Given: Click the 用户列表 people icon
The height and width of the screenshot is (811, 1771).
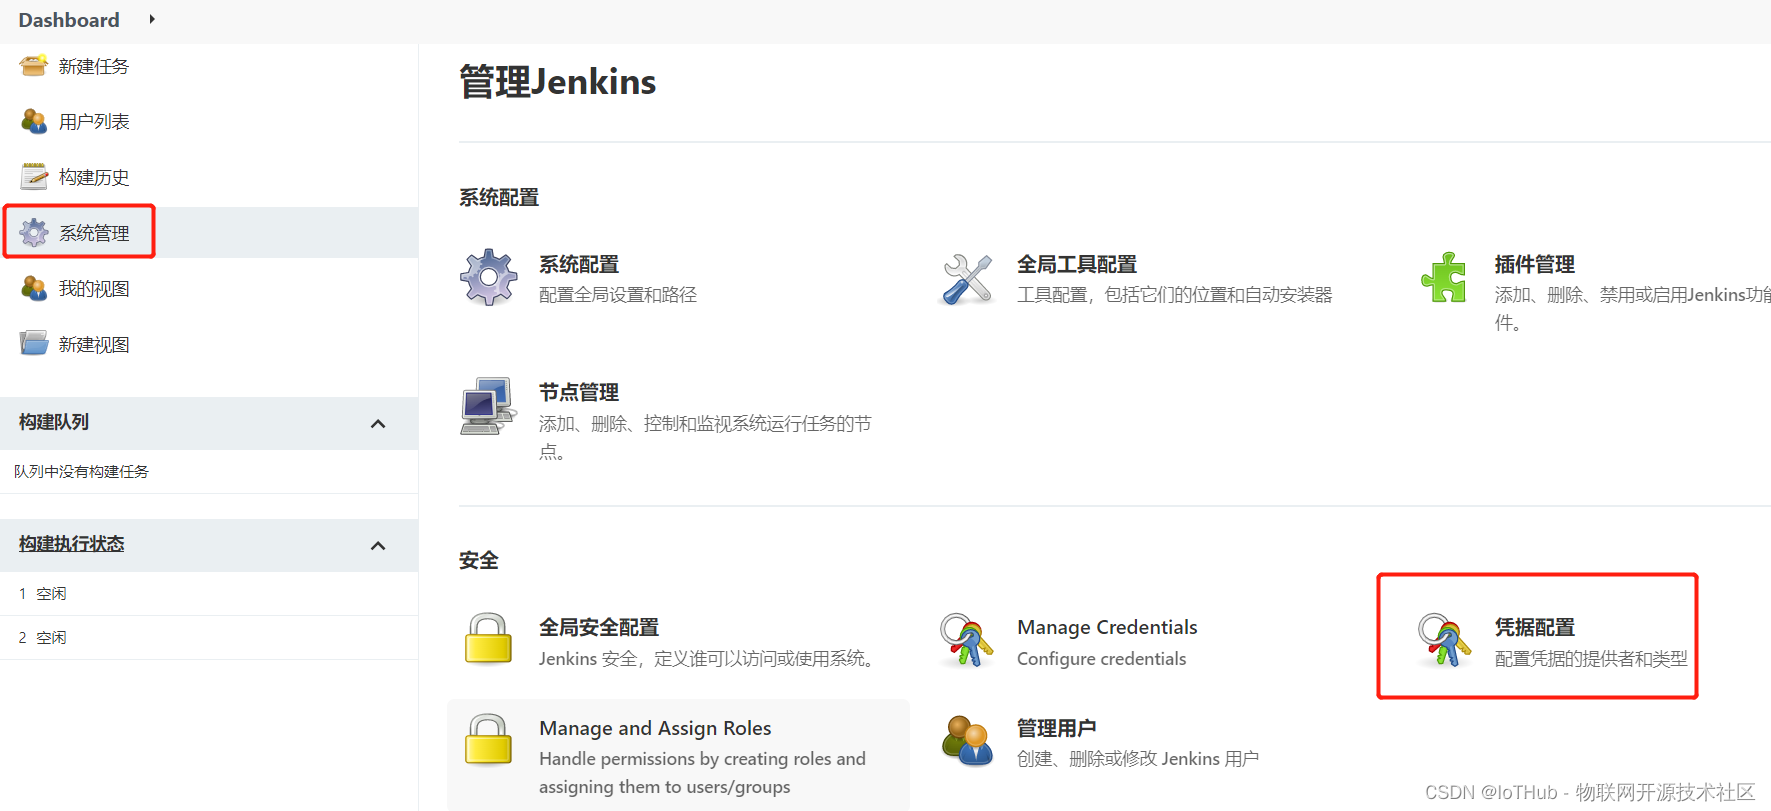Looking at the screenshot, I should pyautogui.click(x=33, y=122).
